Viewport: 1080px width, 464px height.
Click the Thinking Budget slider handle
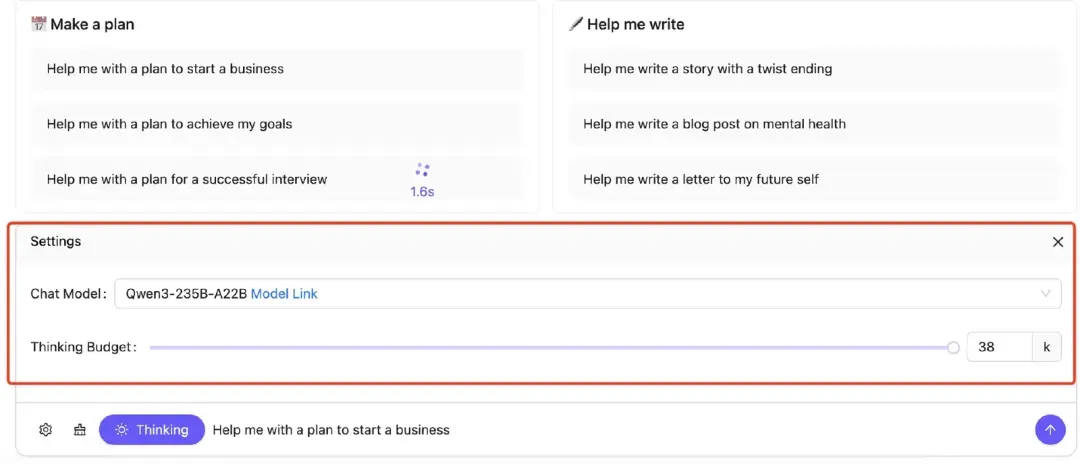[953, 348]
